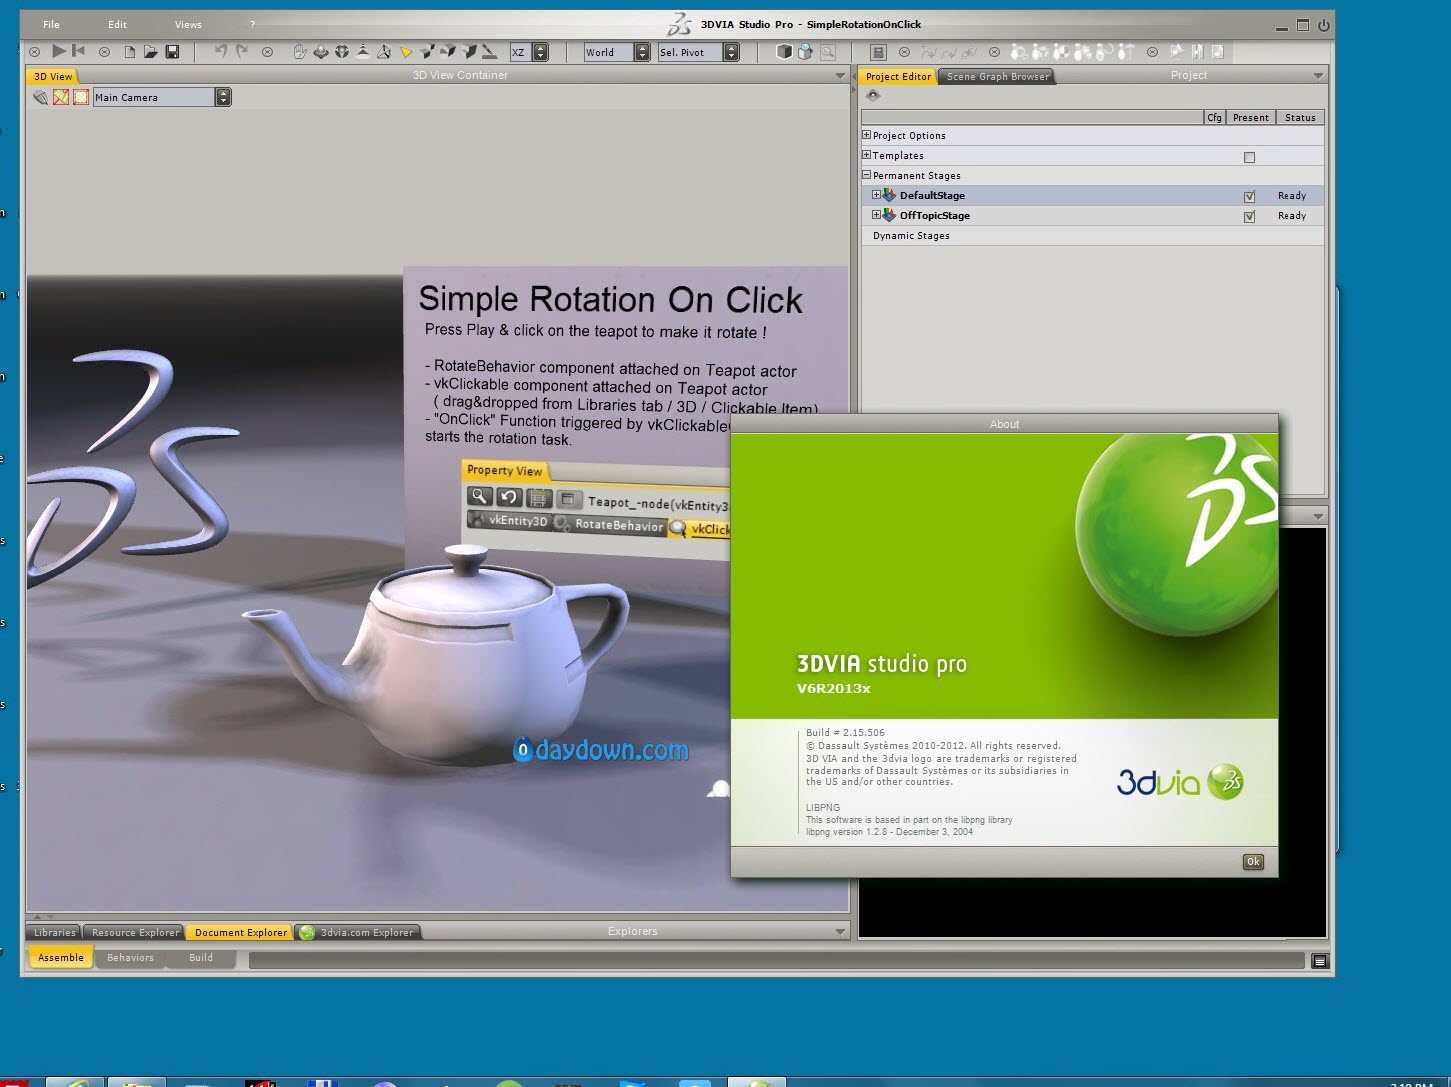Open the Explorers panel menu arrow
Screen dimensions: 1451x1087
tap(840, 932)
